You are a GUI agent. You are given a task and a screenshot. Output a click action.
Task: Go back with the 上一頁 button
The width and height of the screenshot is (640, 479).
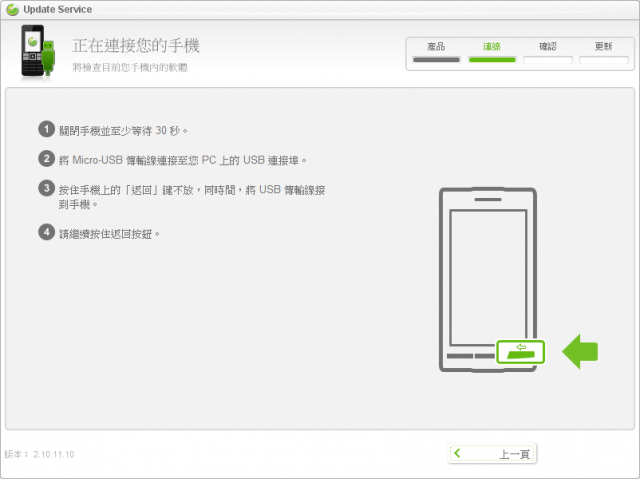[x=492, y=453]
